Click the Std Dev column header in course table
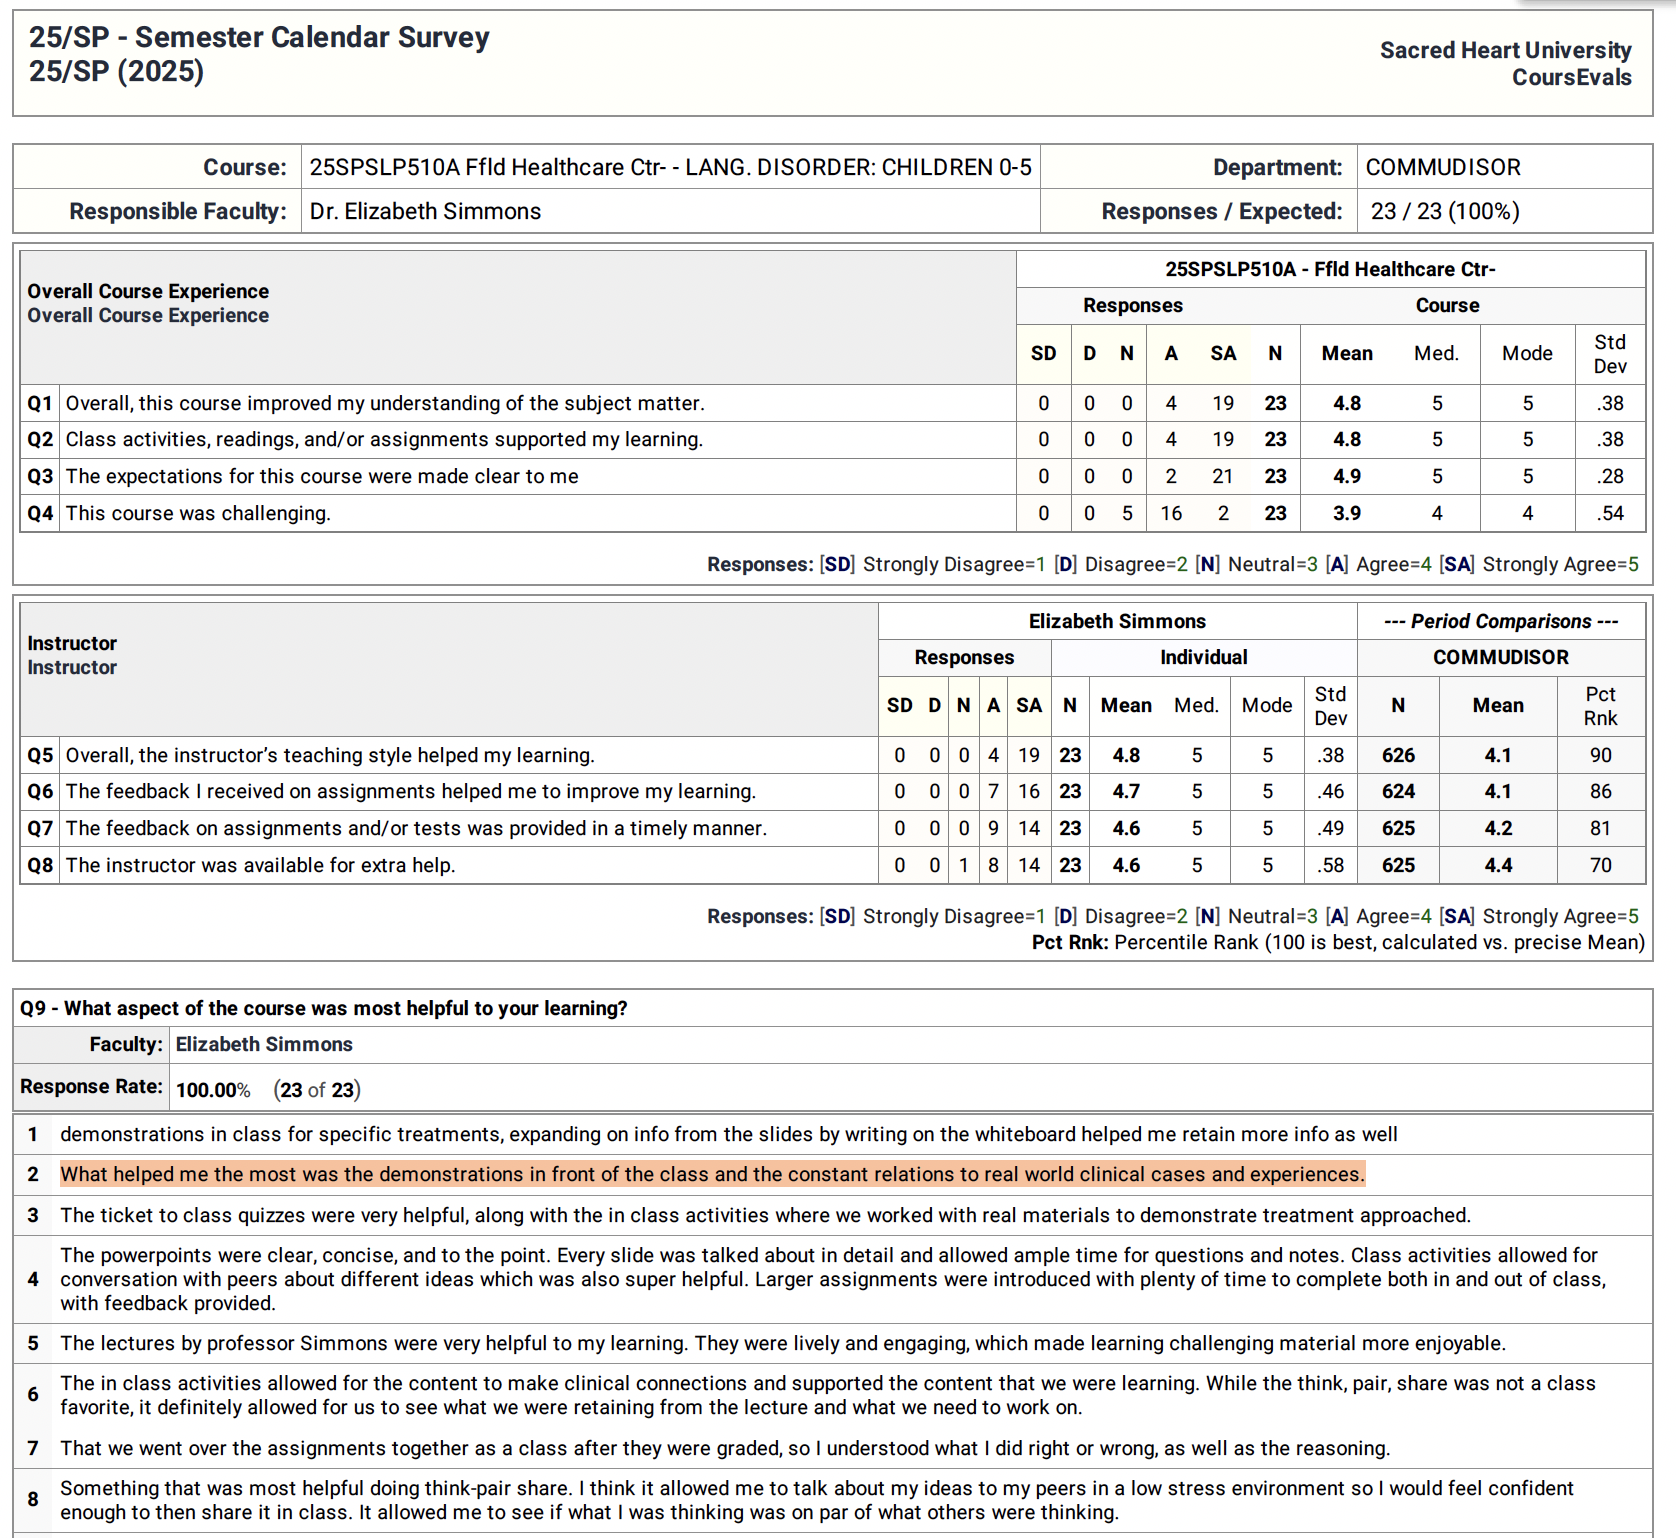The image size is (1676, 1538). (1609, 354)
